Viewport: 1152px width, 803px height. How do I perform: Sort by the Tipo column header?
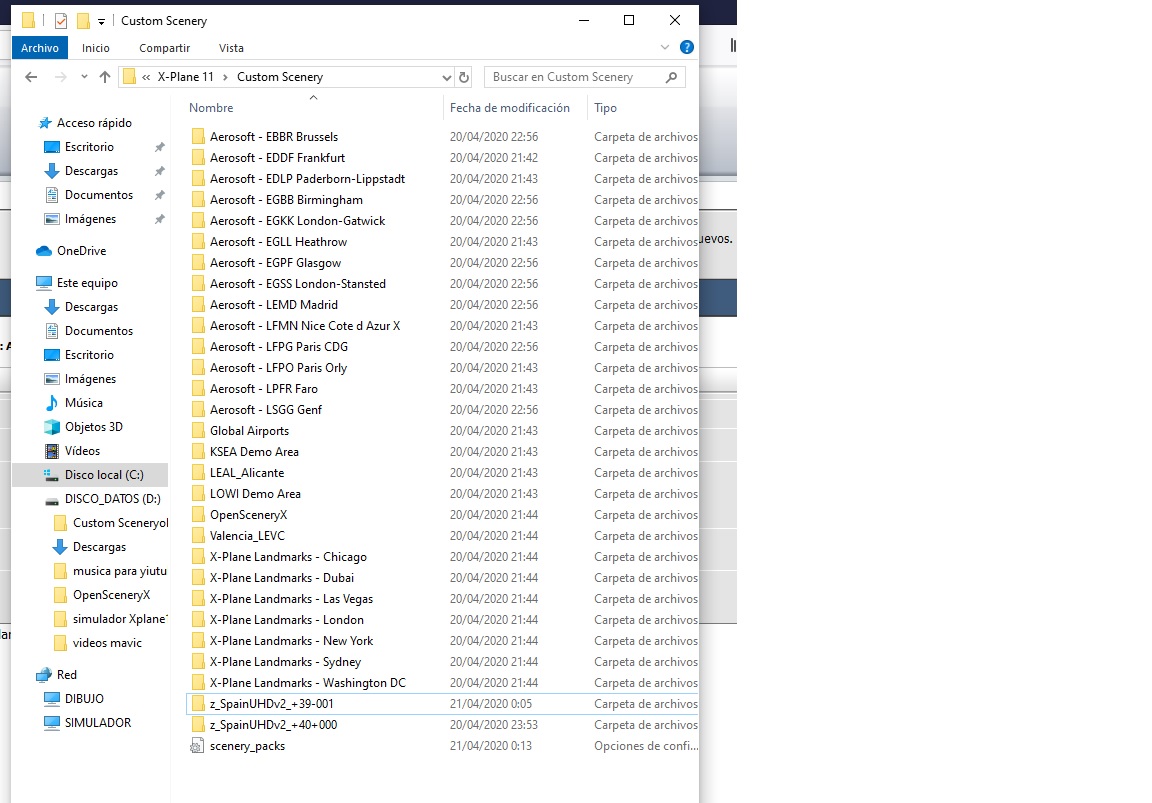[x=605, y=108]
